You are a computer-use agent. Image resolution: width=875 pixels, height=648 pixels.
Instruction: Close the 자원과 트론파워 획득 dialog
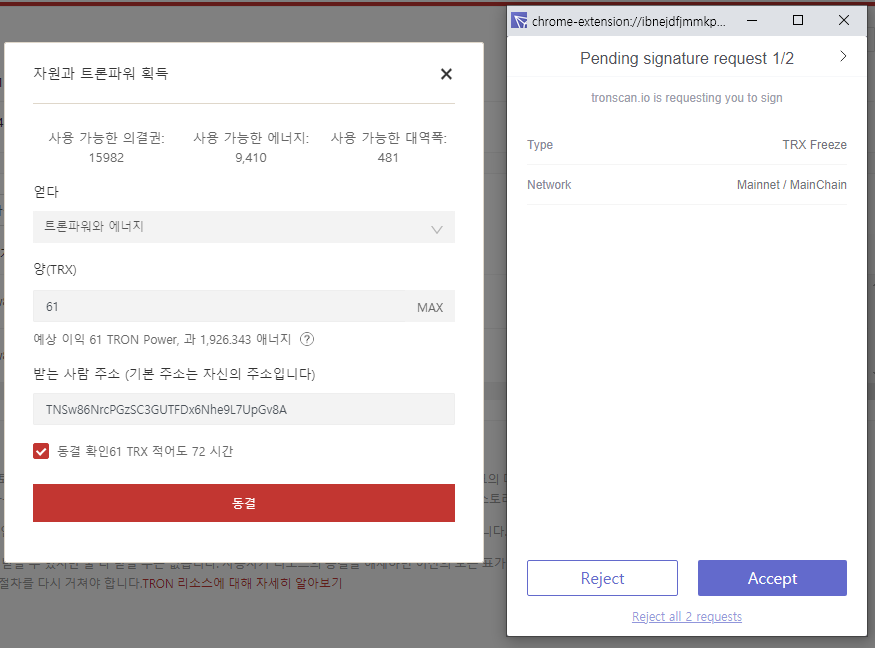[446, 73]
